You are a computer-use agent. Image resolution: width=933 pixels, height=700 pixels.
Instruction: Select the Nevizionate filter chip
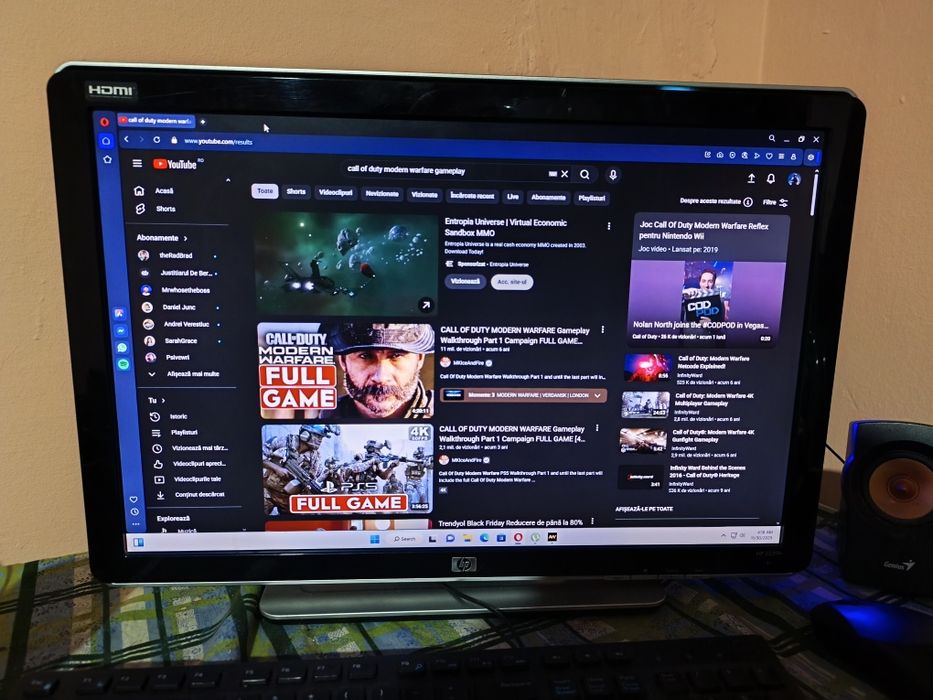point(382,194)
